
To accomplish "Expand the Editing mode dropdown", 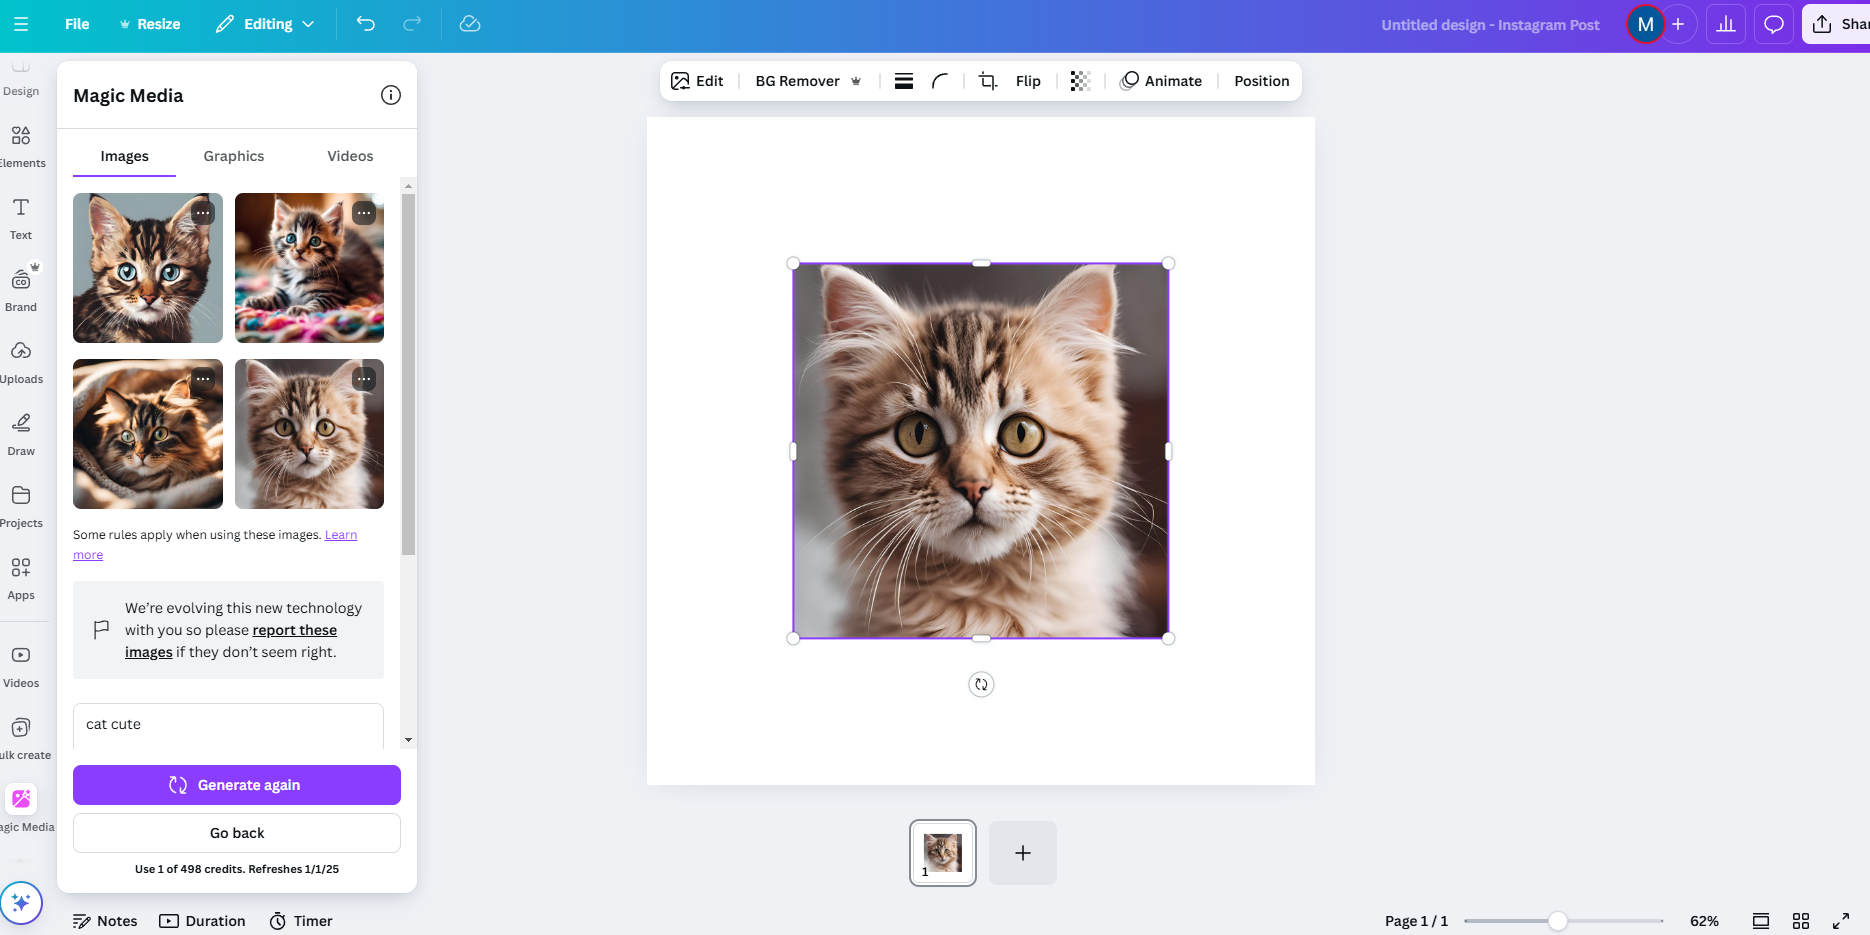I will (x=266, y=24).
